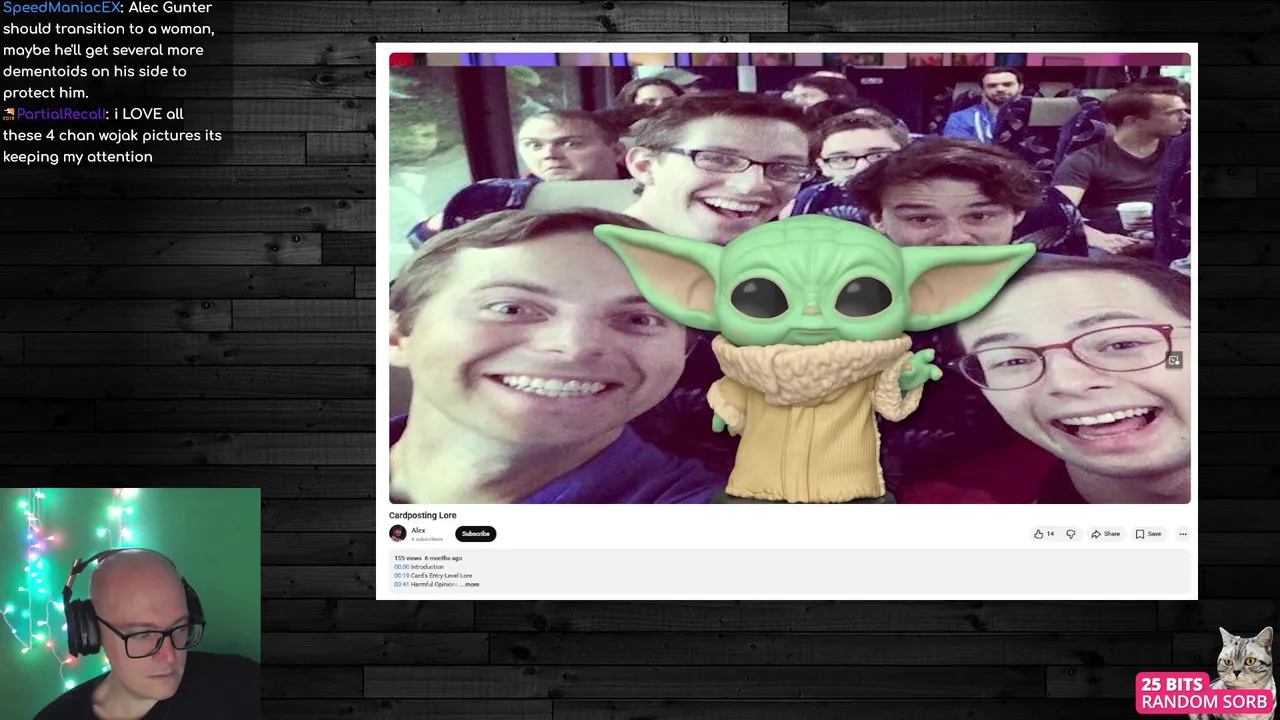Screen dimensions: 1280x720
Task: Like the Cardposting Lore video
Action: pos(1043,534)
